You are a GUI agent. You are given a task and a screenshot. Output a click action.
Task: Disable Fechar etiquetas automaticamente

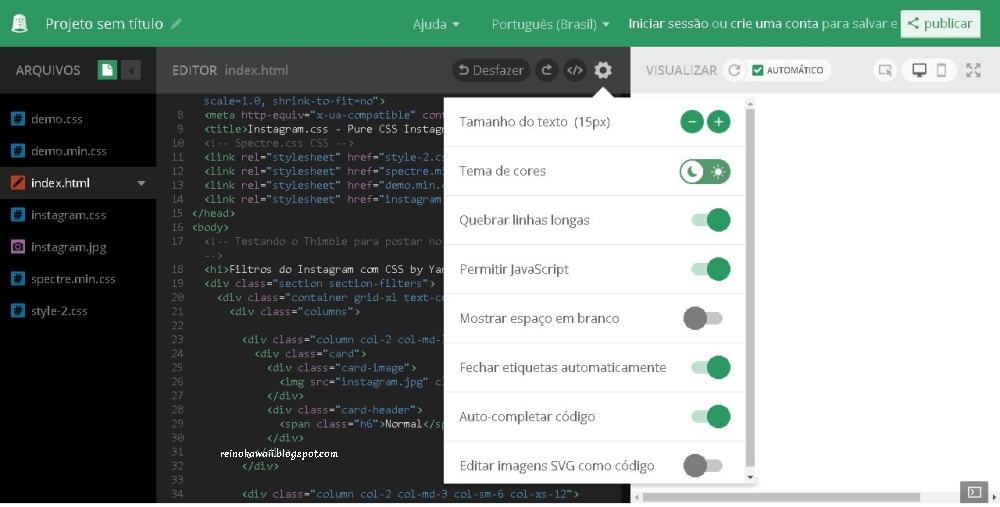(x=710, y=367)
